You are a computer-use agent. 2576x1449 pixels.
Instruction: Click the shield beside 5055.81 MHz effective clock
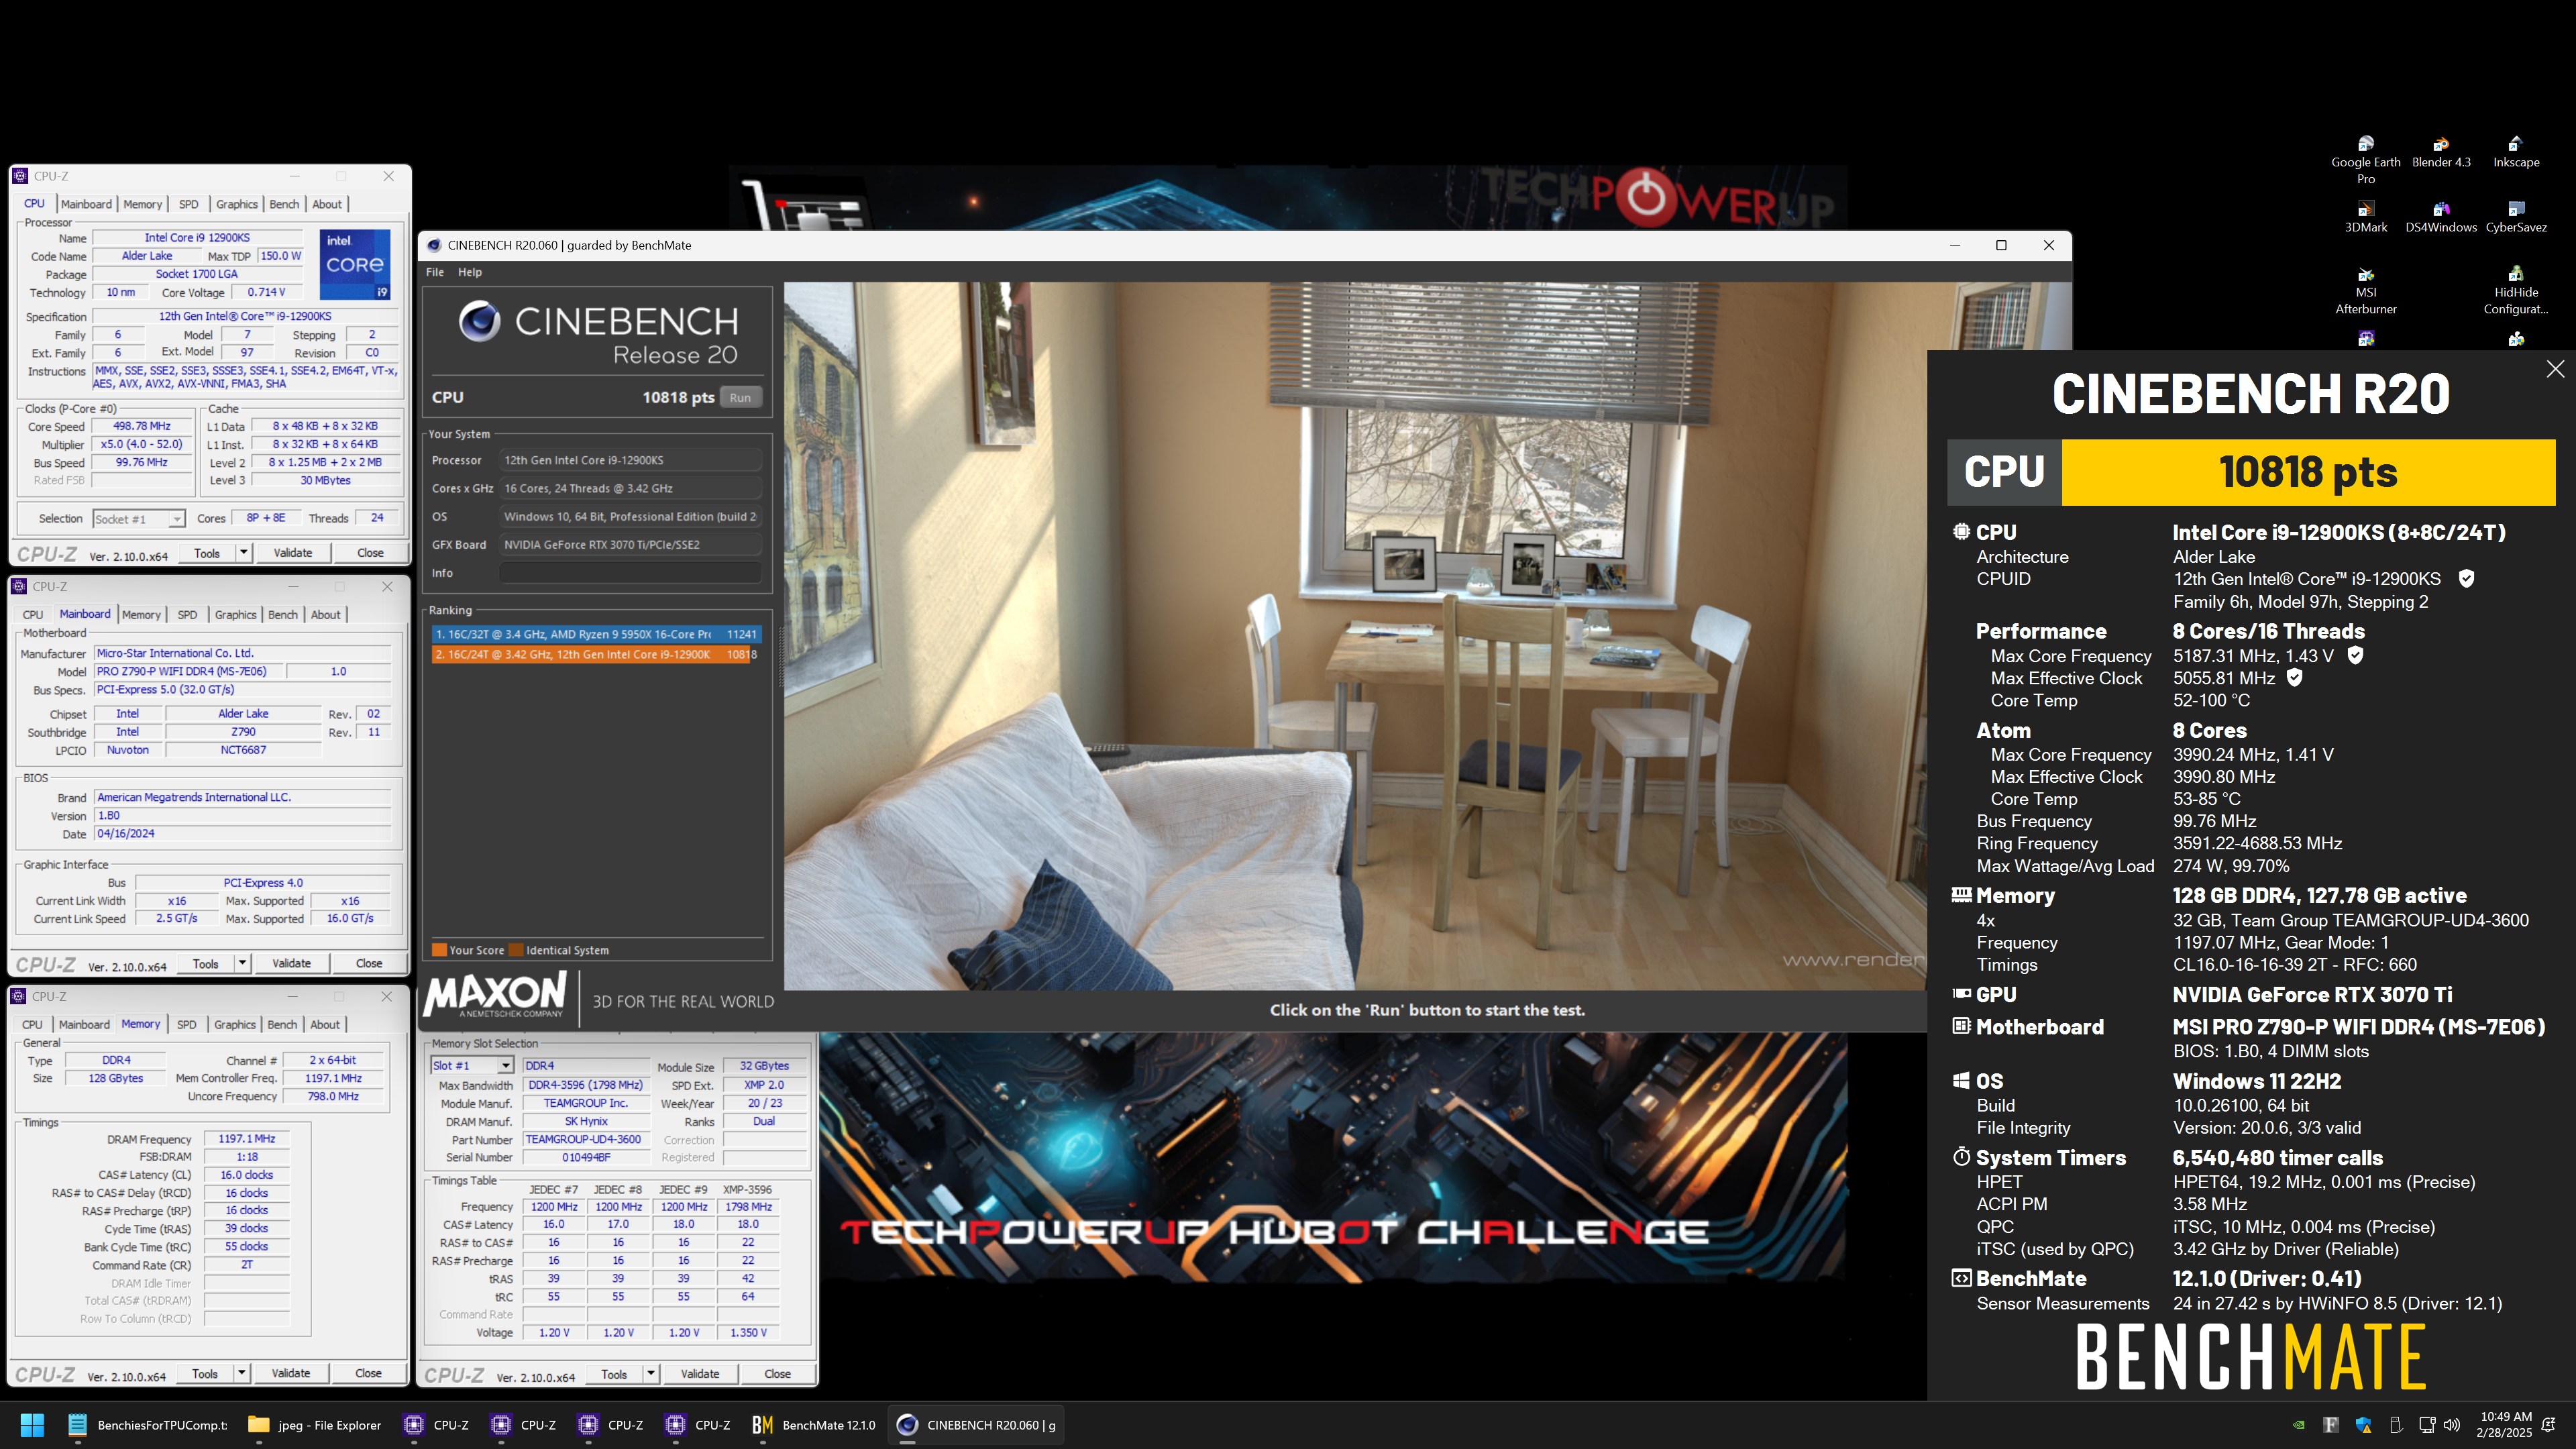[2295, 677]
